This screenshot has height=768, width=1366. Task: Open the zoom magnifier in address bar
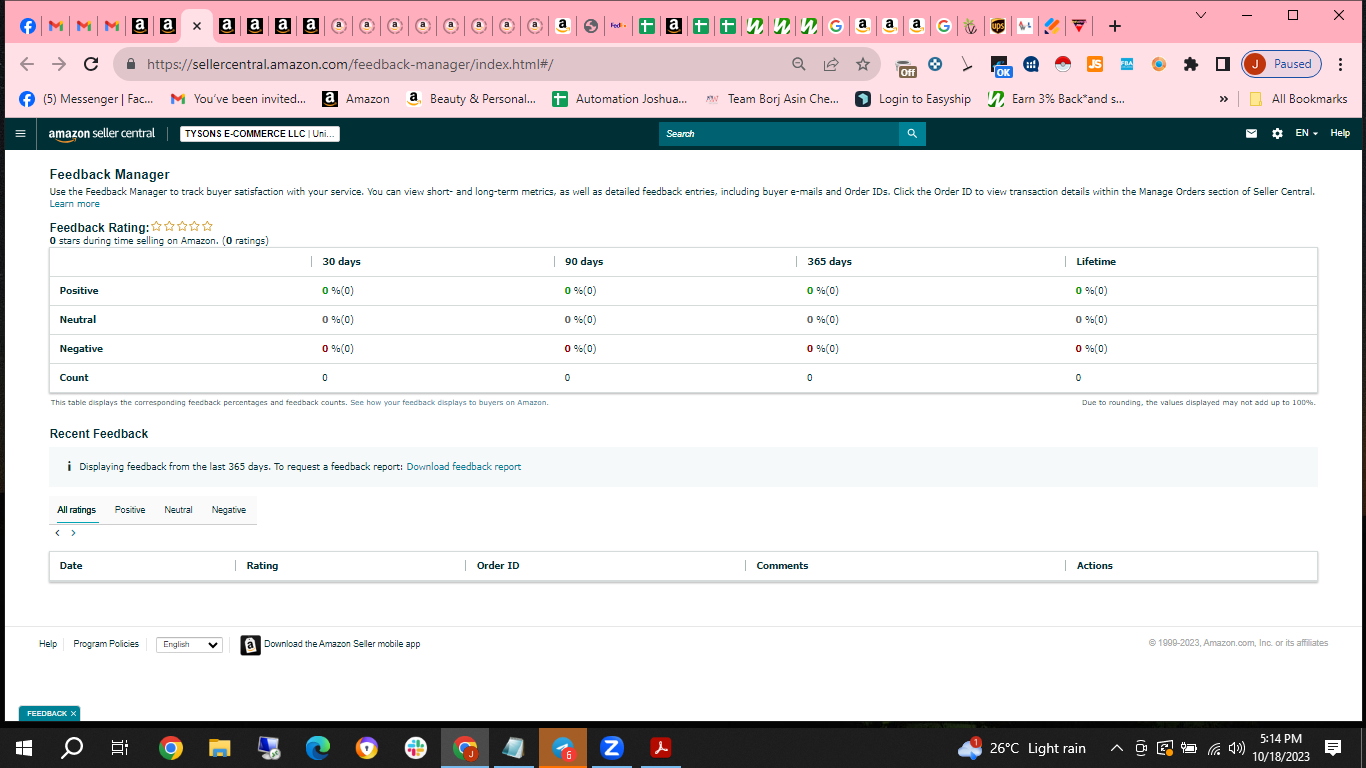(x=799, y=64)
